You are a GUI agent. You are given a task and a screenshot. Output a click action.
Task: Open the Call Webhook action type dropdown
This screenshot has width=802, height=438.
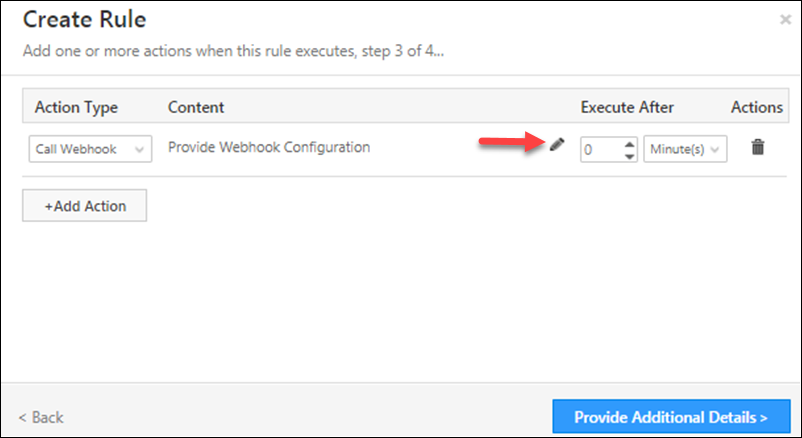[90, 149]
